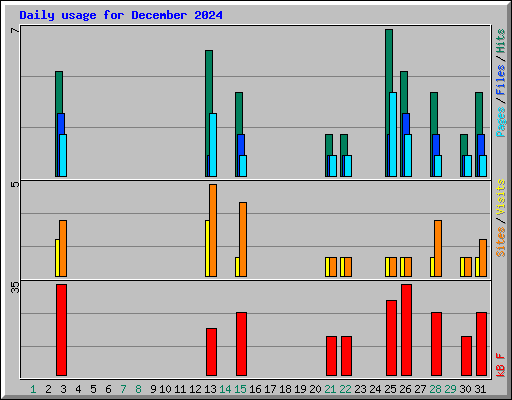Click the red KB bar for day 22
The width and height of the screenshot is (512, 400).
click(346, 356)
